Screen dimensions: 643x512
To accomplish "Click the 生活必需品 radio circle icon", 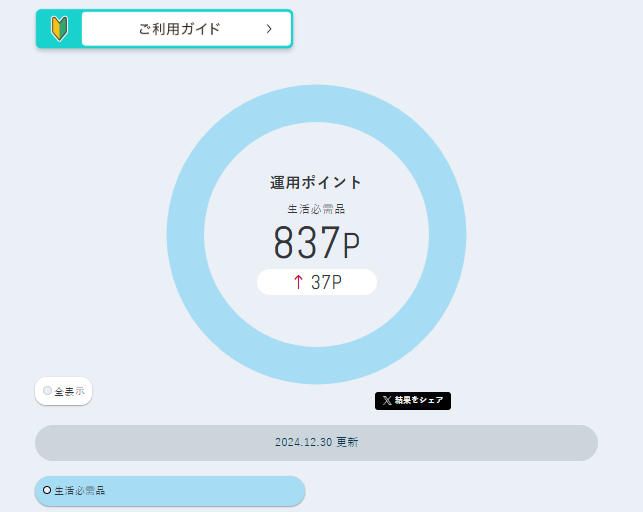I will point(47,490).
